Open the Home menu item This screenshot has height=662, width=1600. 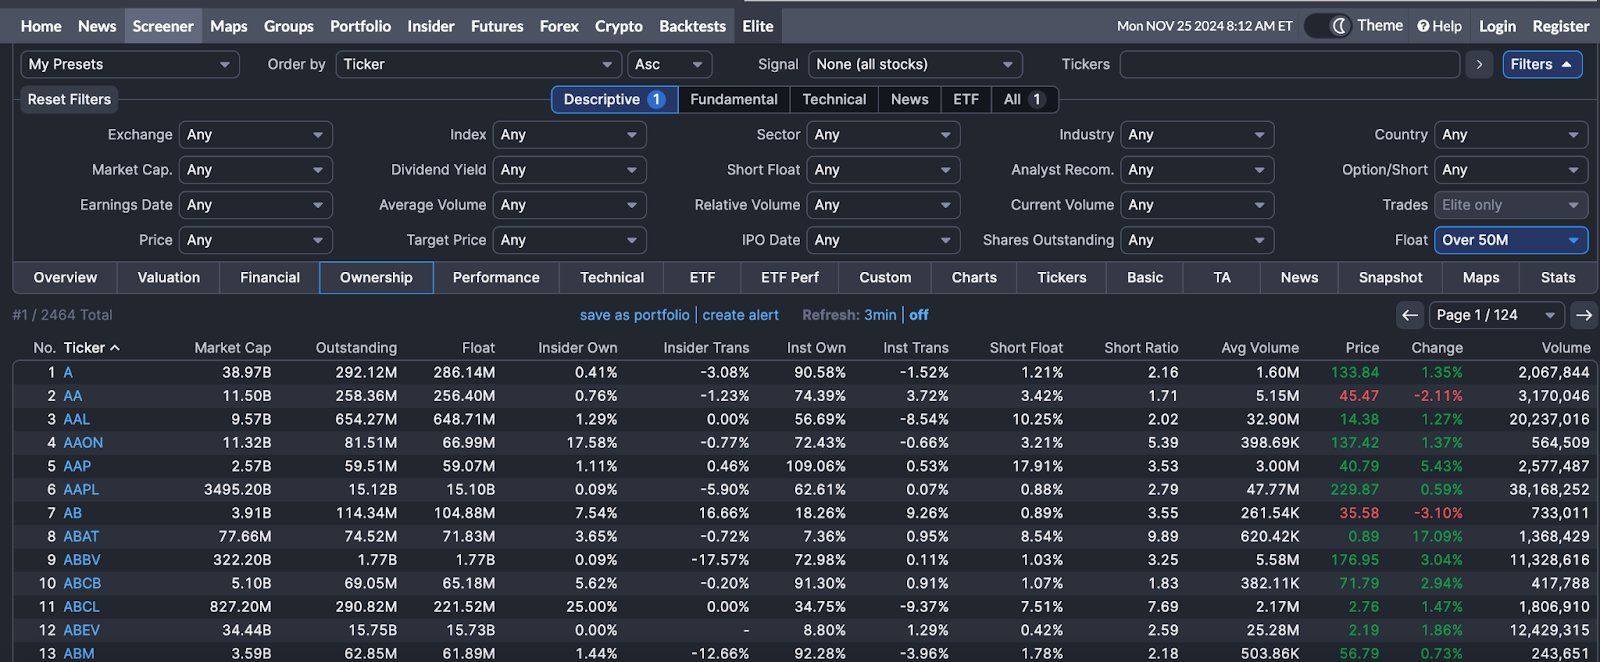(41, 26)
